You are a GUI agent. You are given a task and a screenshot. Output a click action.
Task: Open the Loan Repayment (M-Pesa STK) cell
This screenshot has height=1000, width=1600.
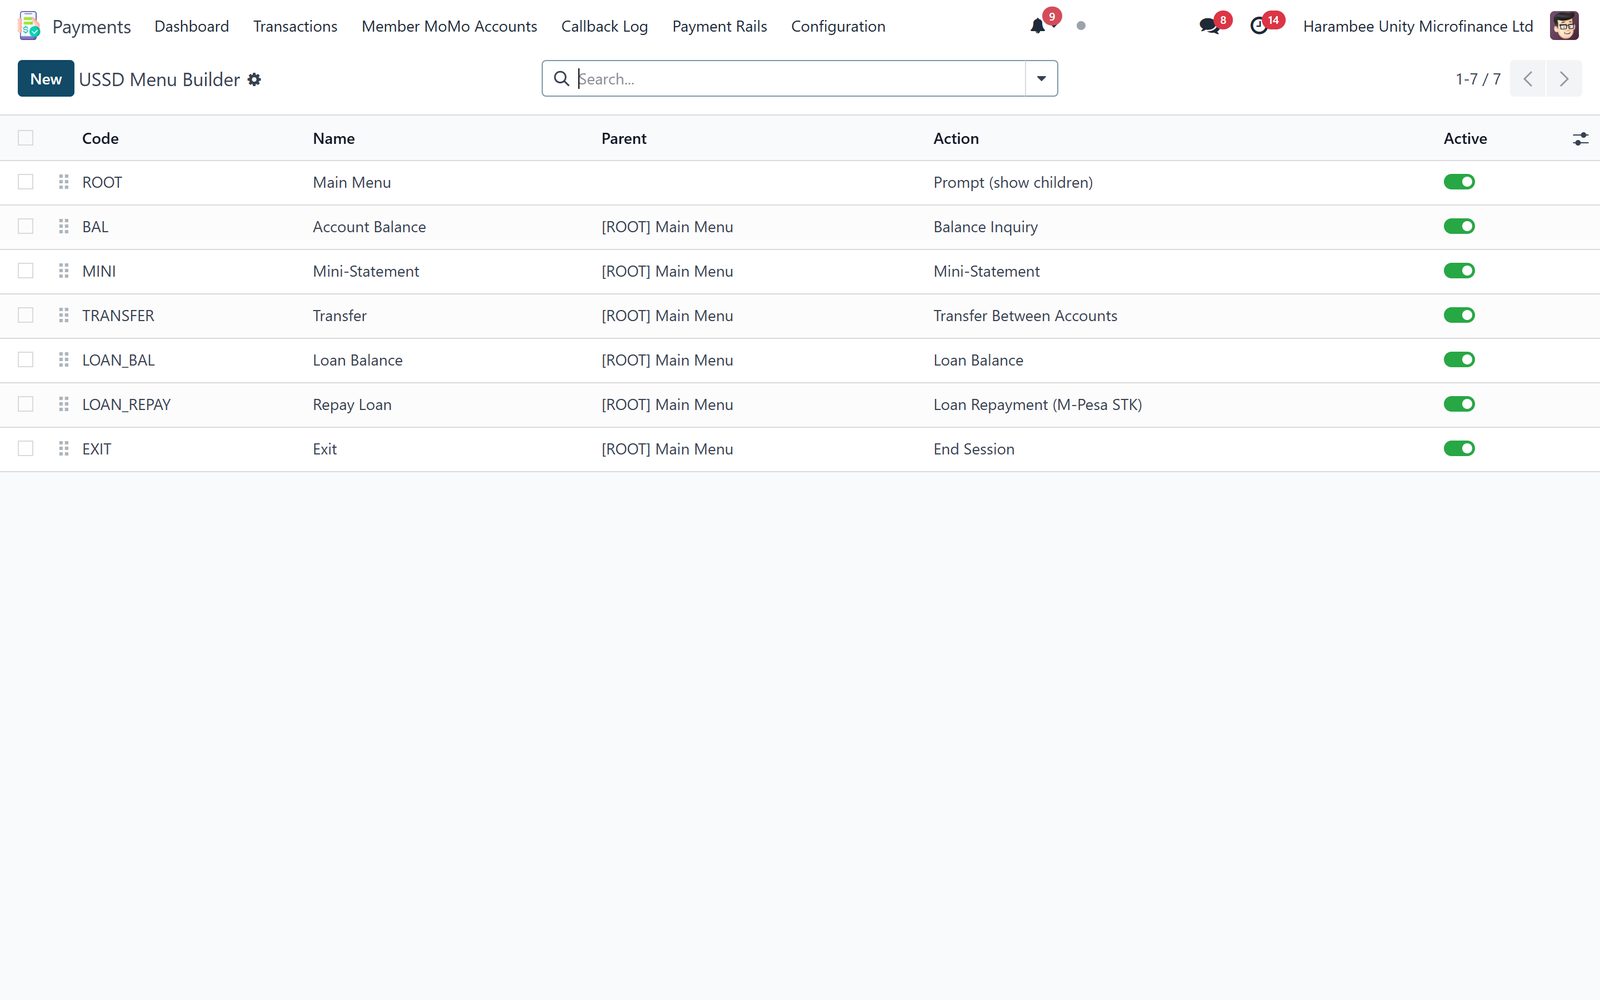click(x=1037, y=405)
